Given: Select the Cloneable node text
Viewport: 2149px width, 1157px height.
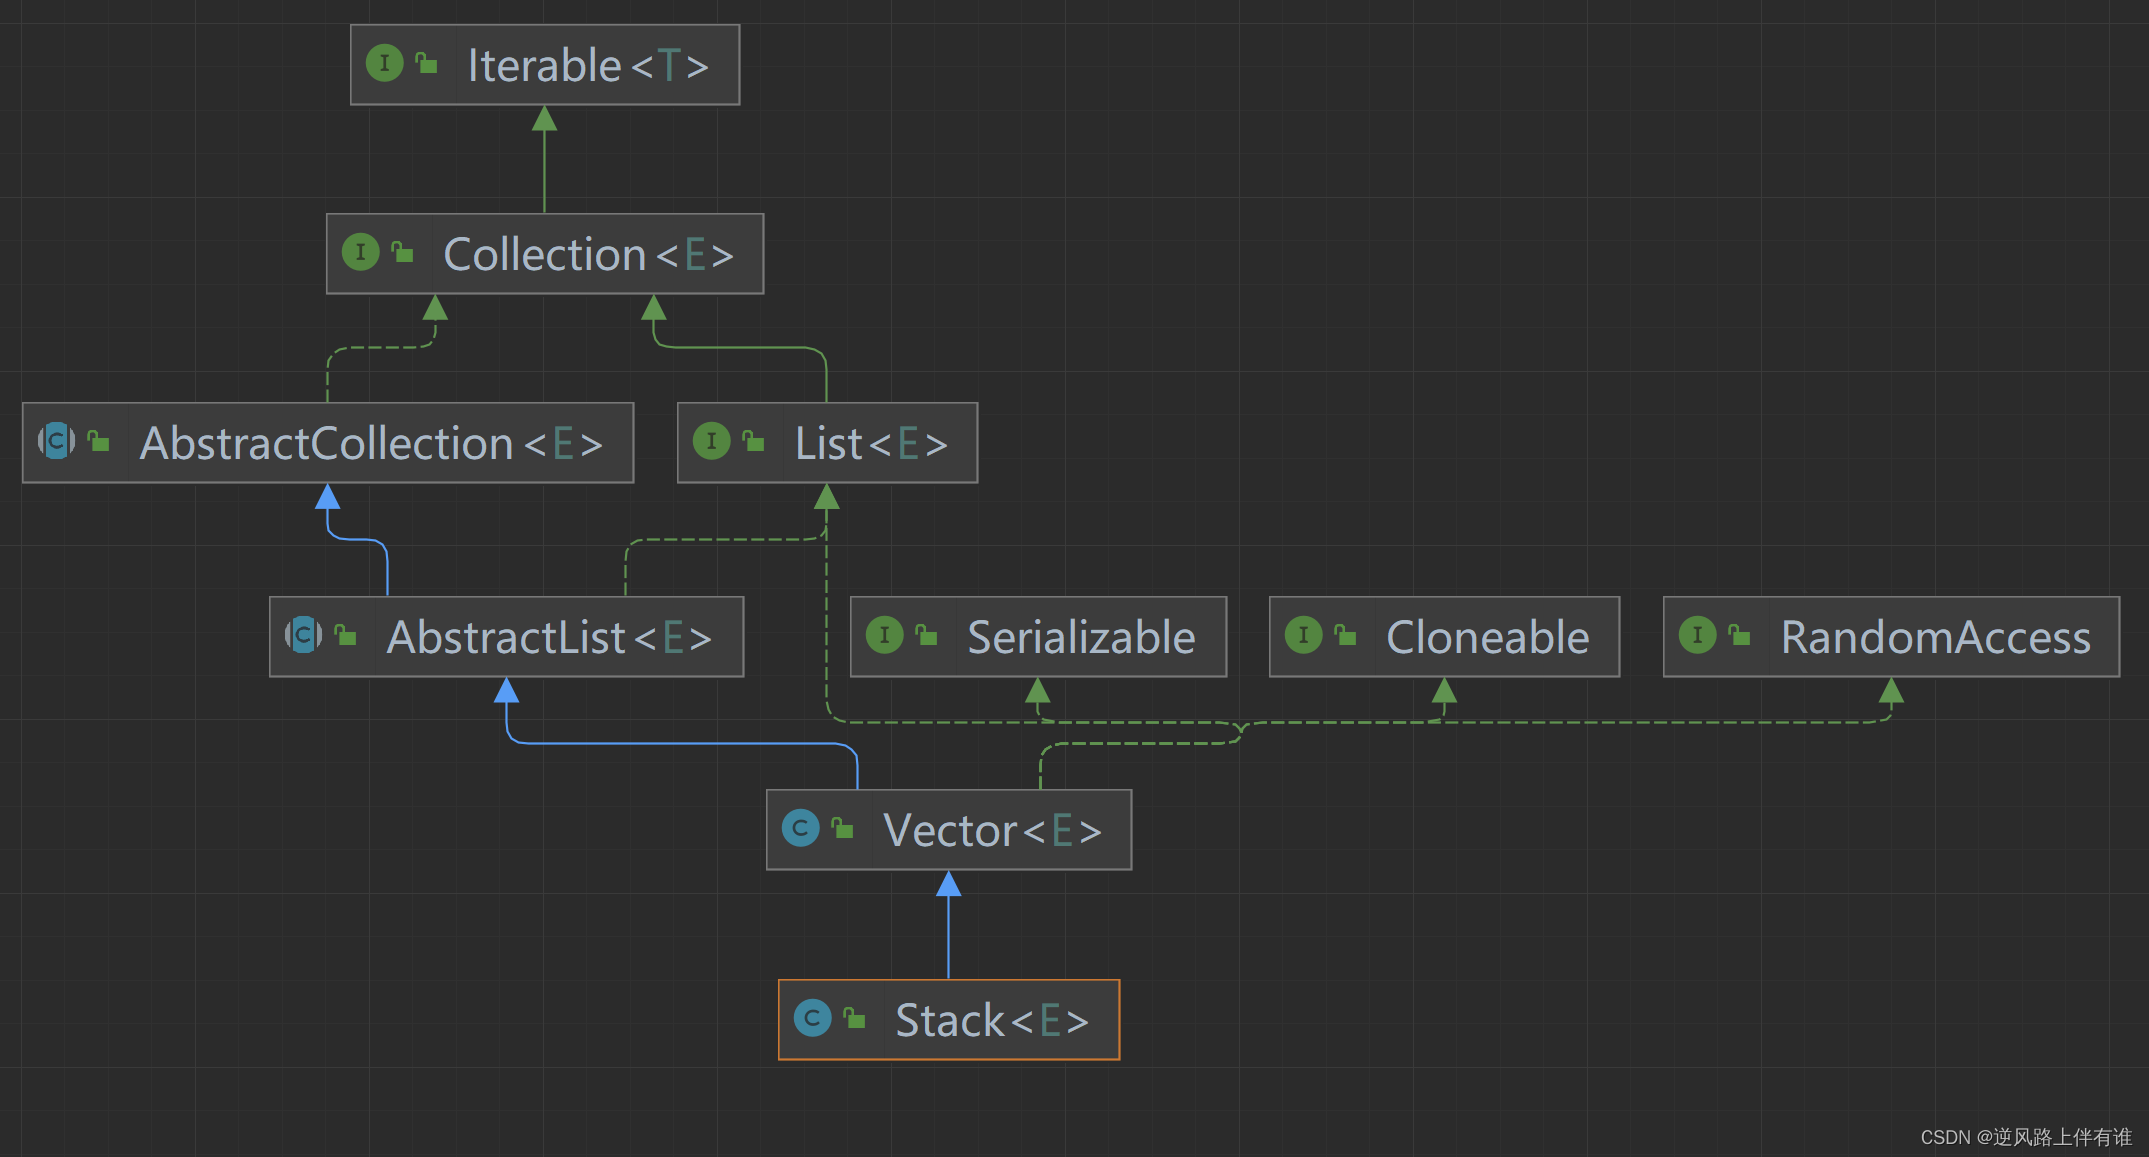Looking at the screenshot, I should click(x=1487, y=638).
